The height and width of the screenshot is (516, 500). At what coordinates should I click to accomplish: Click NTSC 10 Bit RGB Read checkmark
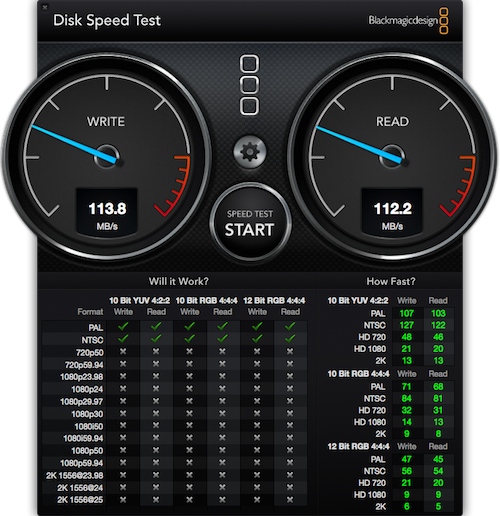point(222,339)
